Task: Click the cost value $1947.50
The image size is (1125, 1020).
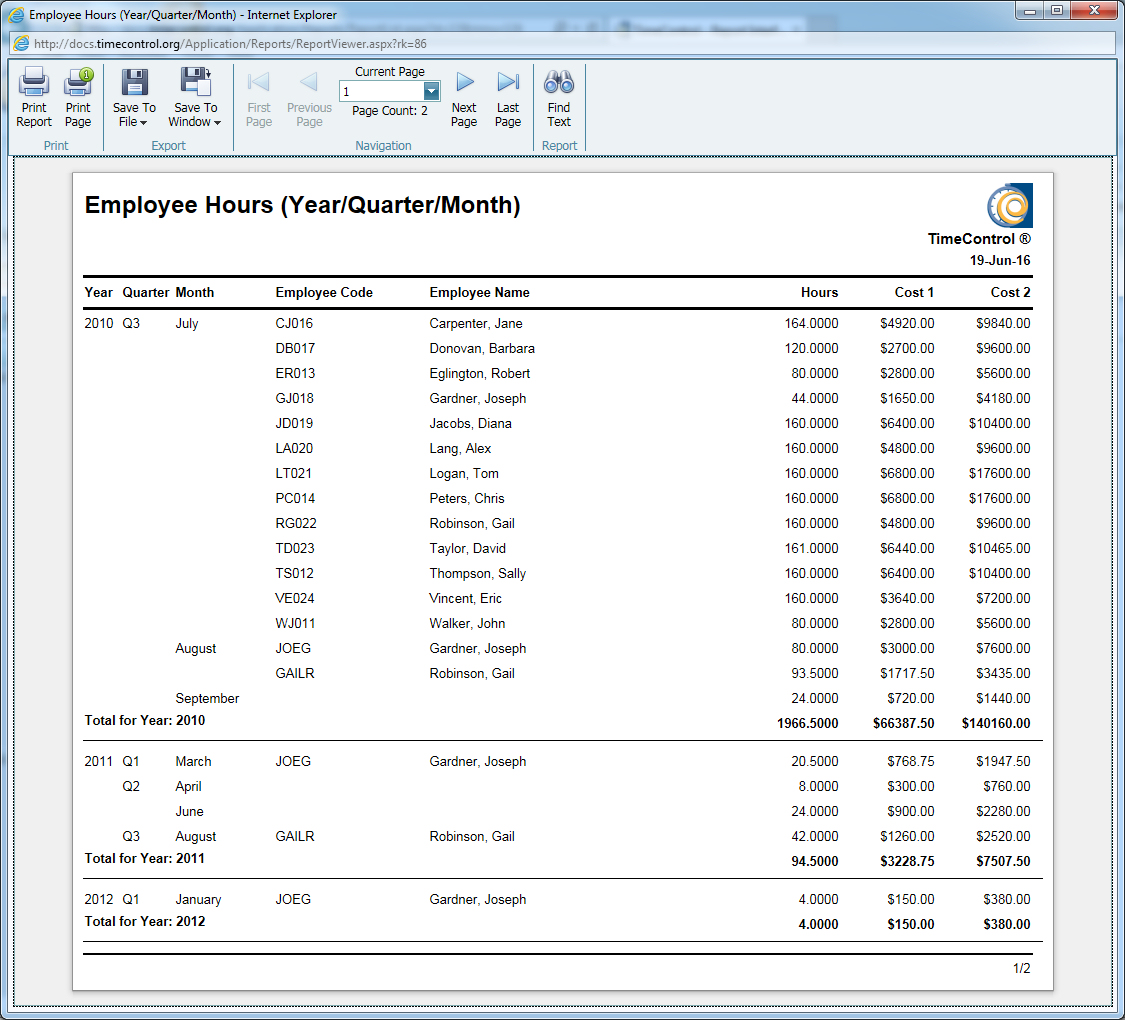Action: pyautogui.click(x=1003, y=762)
